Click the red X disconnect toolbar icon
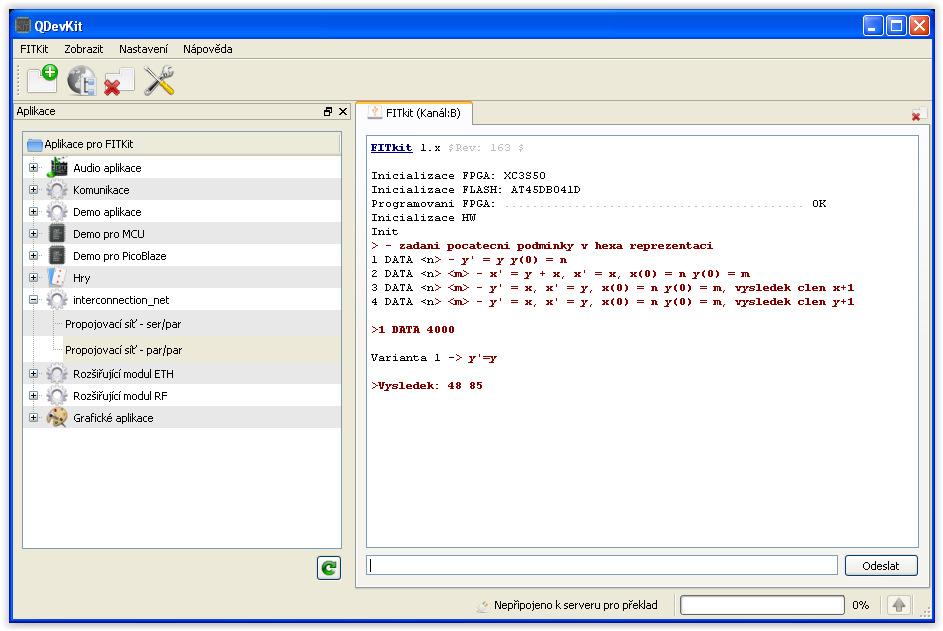Image resolution: width=943 pixels, height=631 pixels. [x=119, y=81]
